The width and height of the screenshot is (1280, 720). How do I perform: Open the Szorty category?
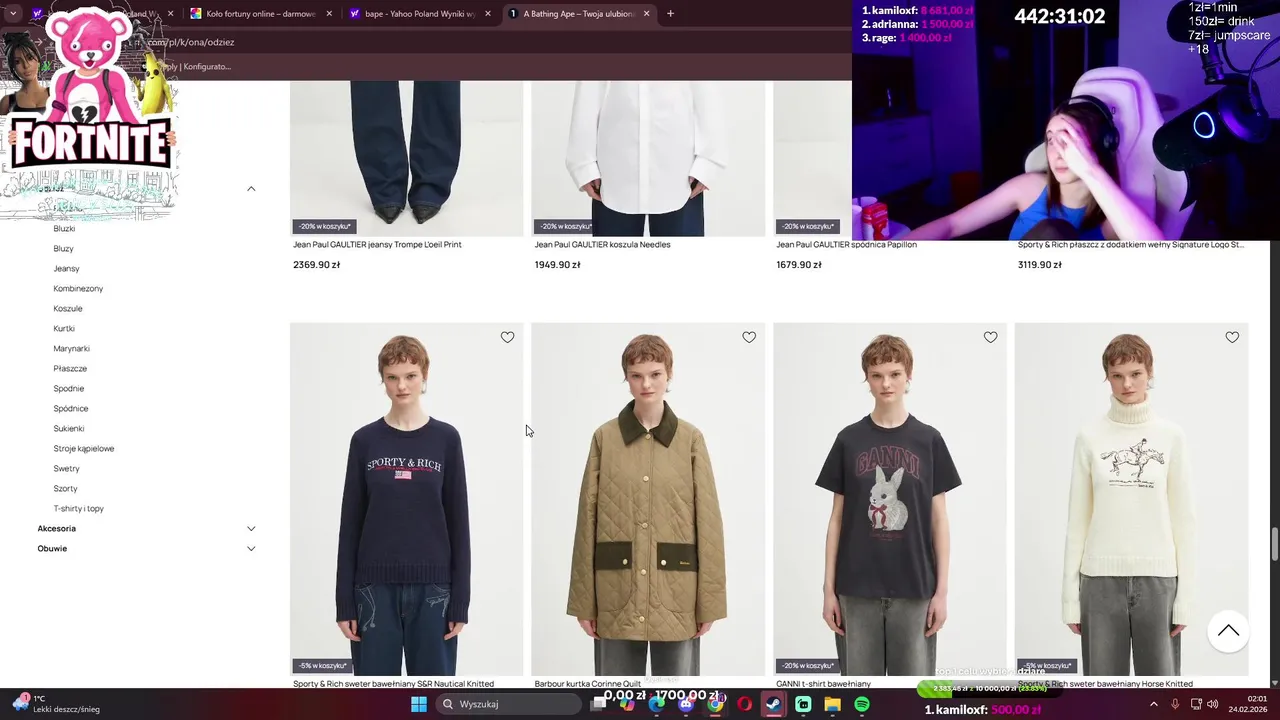point(65,488)
